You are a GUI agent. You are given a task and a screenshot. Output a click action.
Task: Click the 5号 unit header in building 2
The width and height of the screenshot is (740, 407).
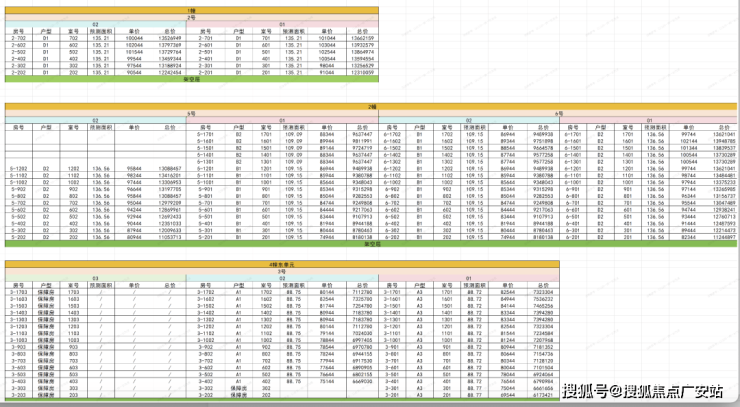pyautogui.click(x=192, y=114)
